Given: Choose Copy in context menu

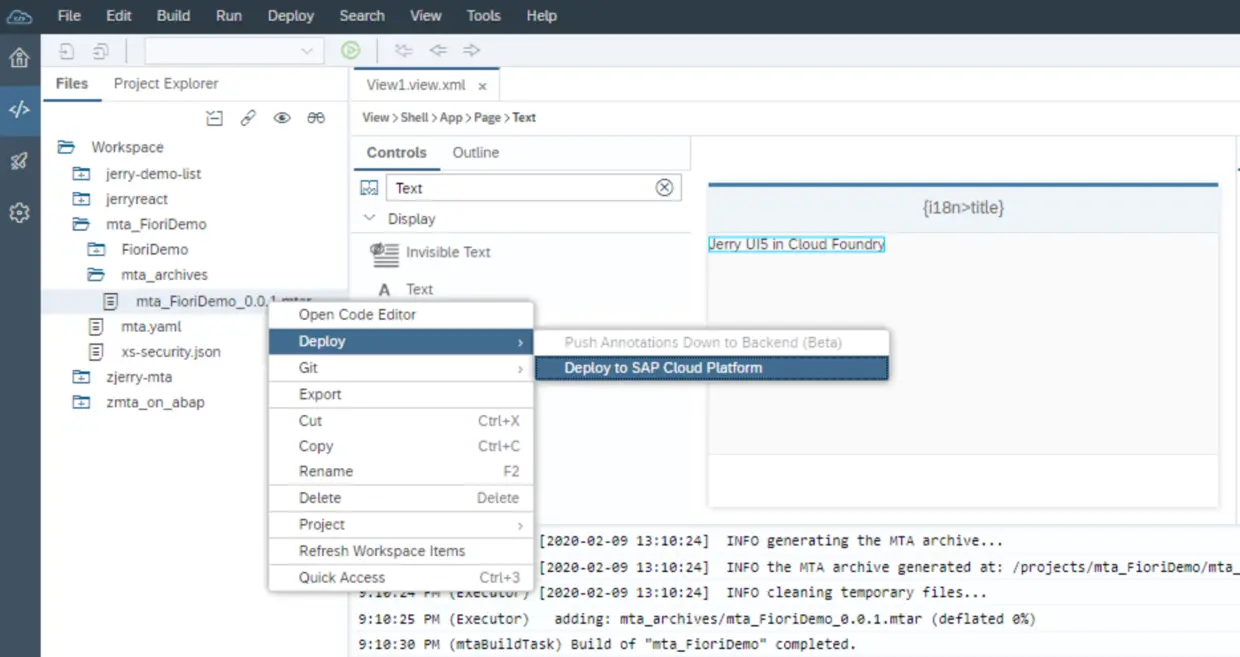Looking at the screenshot, I should click(401, 446).
